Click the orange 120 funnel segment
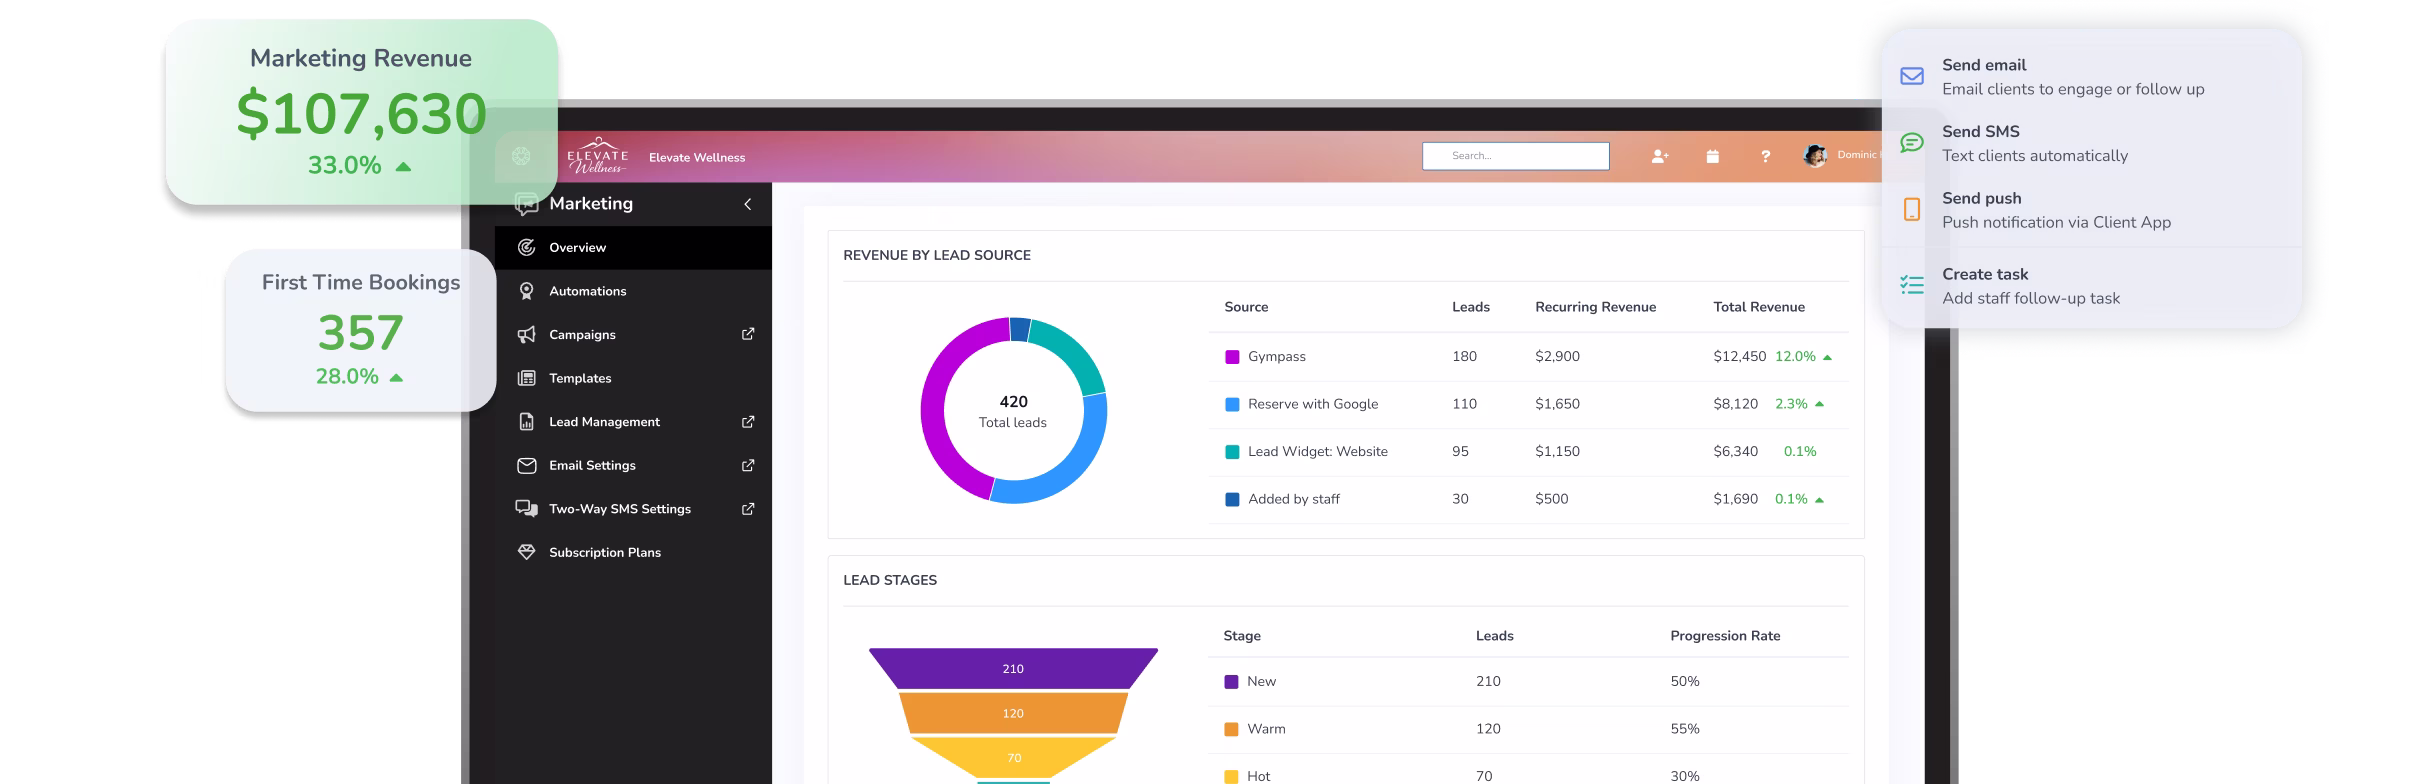This screenshot has height=784, width=2420. click(1013, 713)
